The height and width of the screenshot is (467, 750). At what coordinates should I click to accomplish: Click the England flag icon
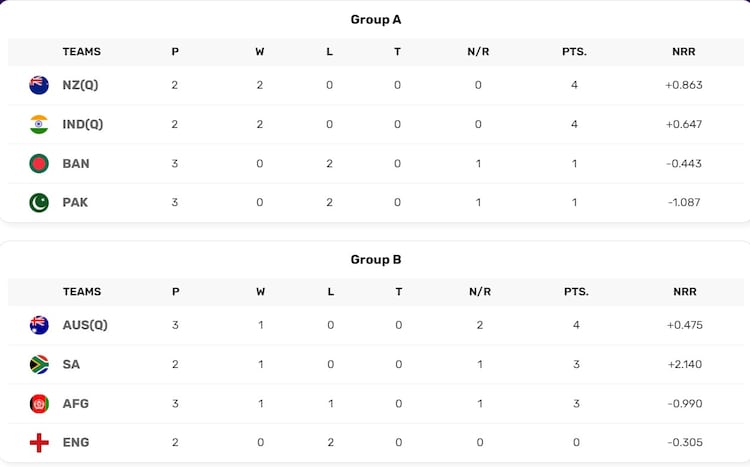point(39,442)
